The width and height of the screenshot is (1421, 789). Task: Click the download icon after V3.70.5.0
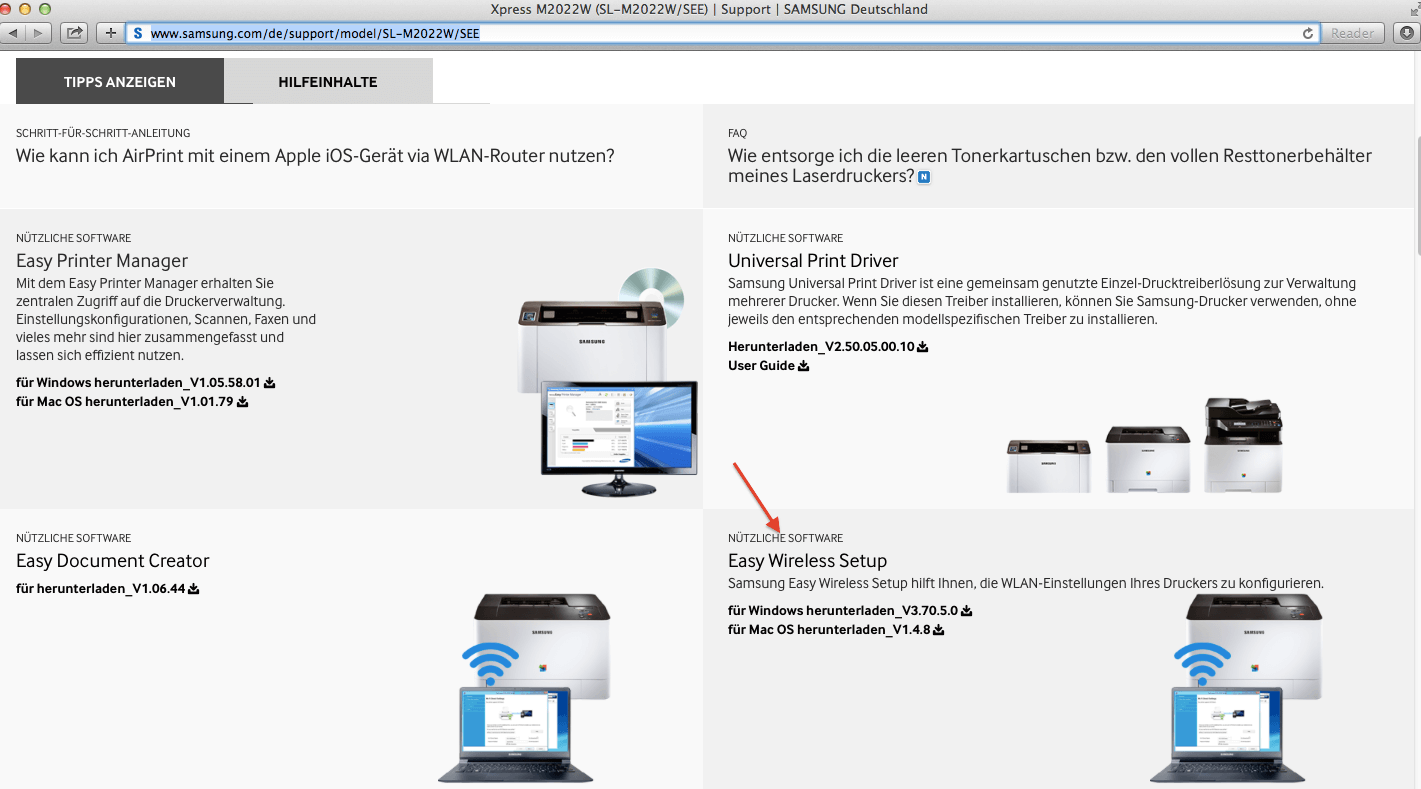tap(966, 611)
